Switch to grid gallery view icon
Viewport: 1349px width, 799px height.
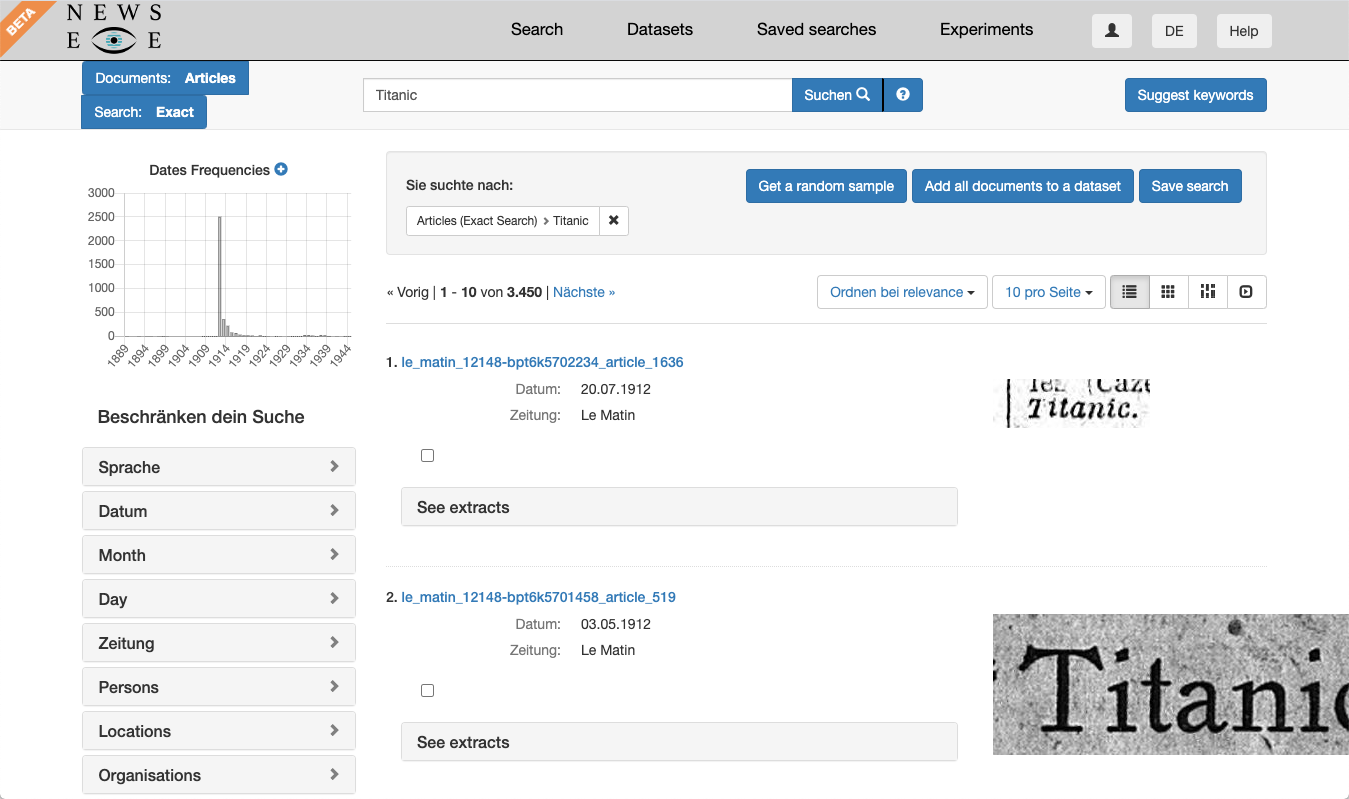click(x=1168, y=292)
